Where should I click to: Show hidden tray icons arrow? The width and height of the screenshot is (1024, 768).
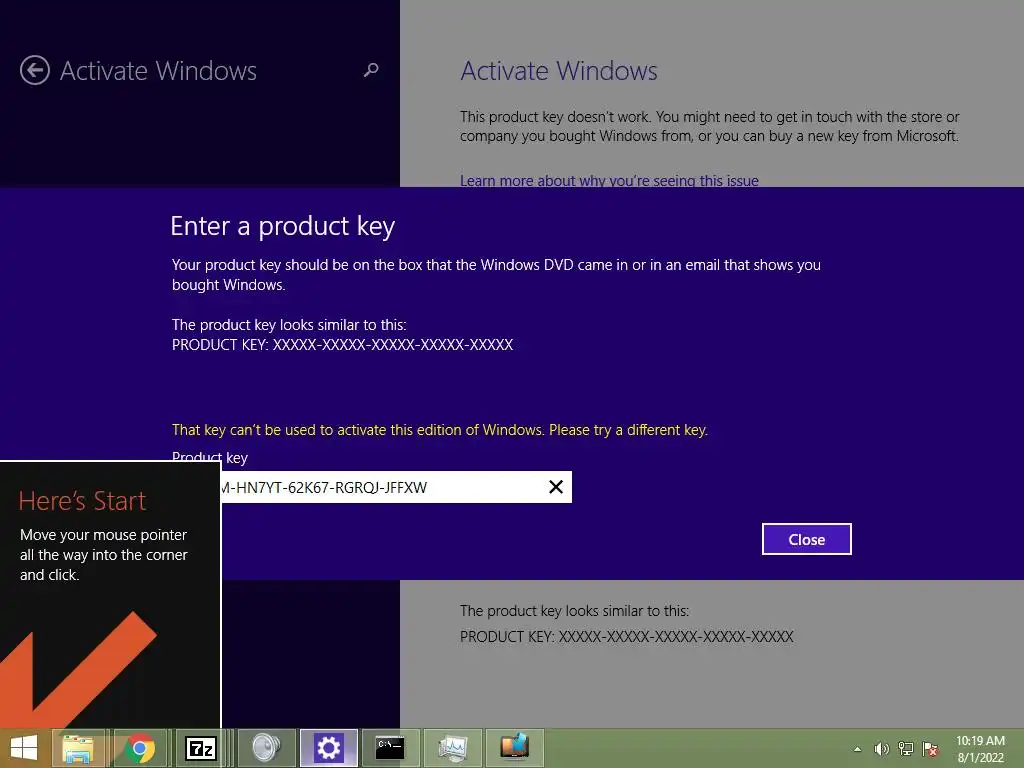tap(857, 749)
